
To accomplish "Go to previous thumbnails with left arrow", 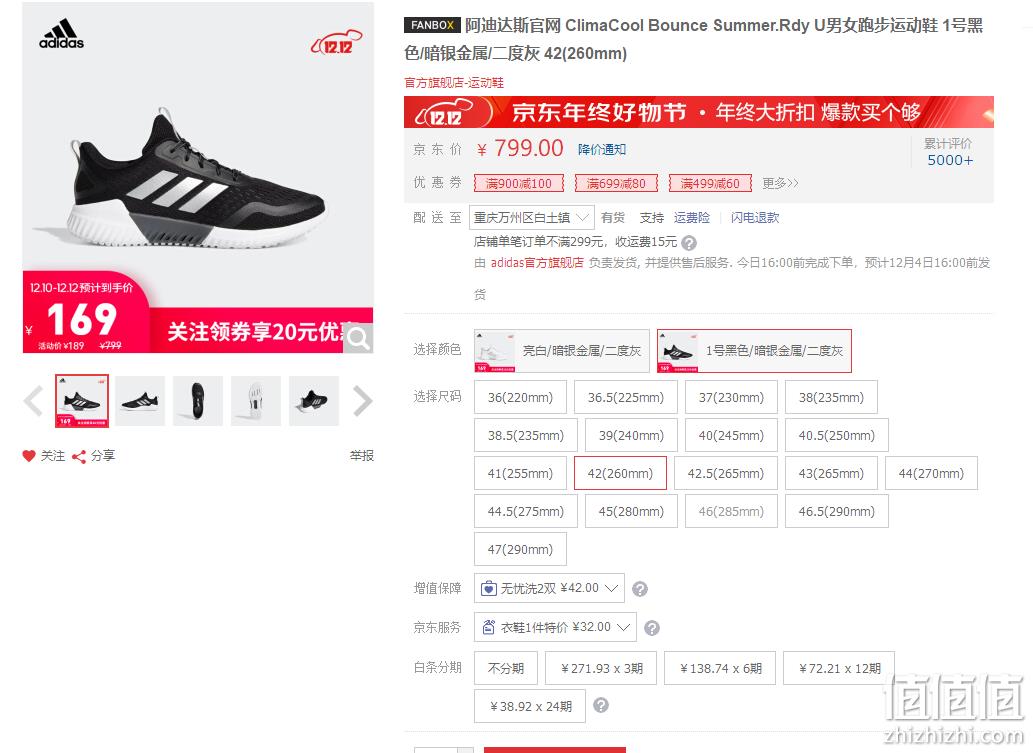I will pos(34,401).
